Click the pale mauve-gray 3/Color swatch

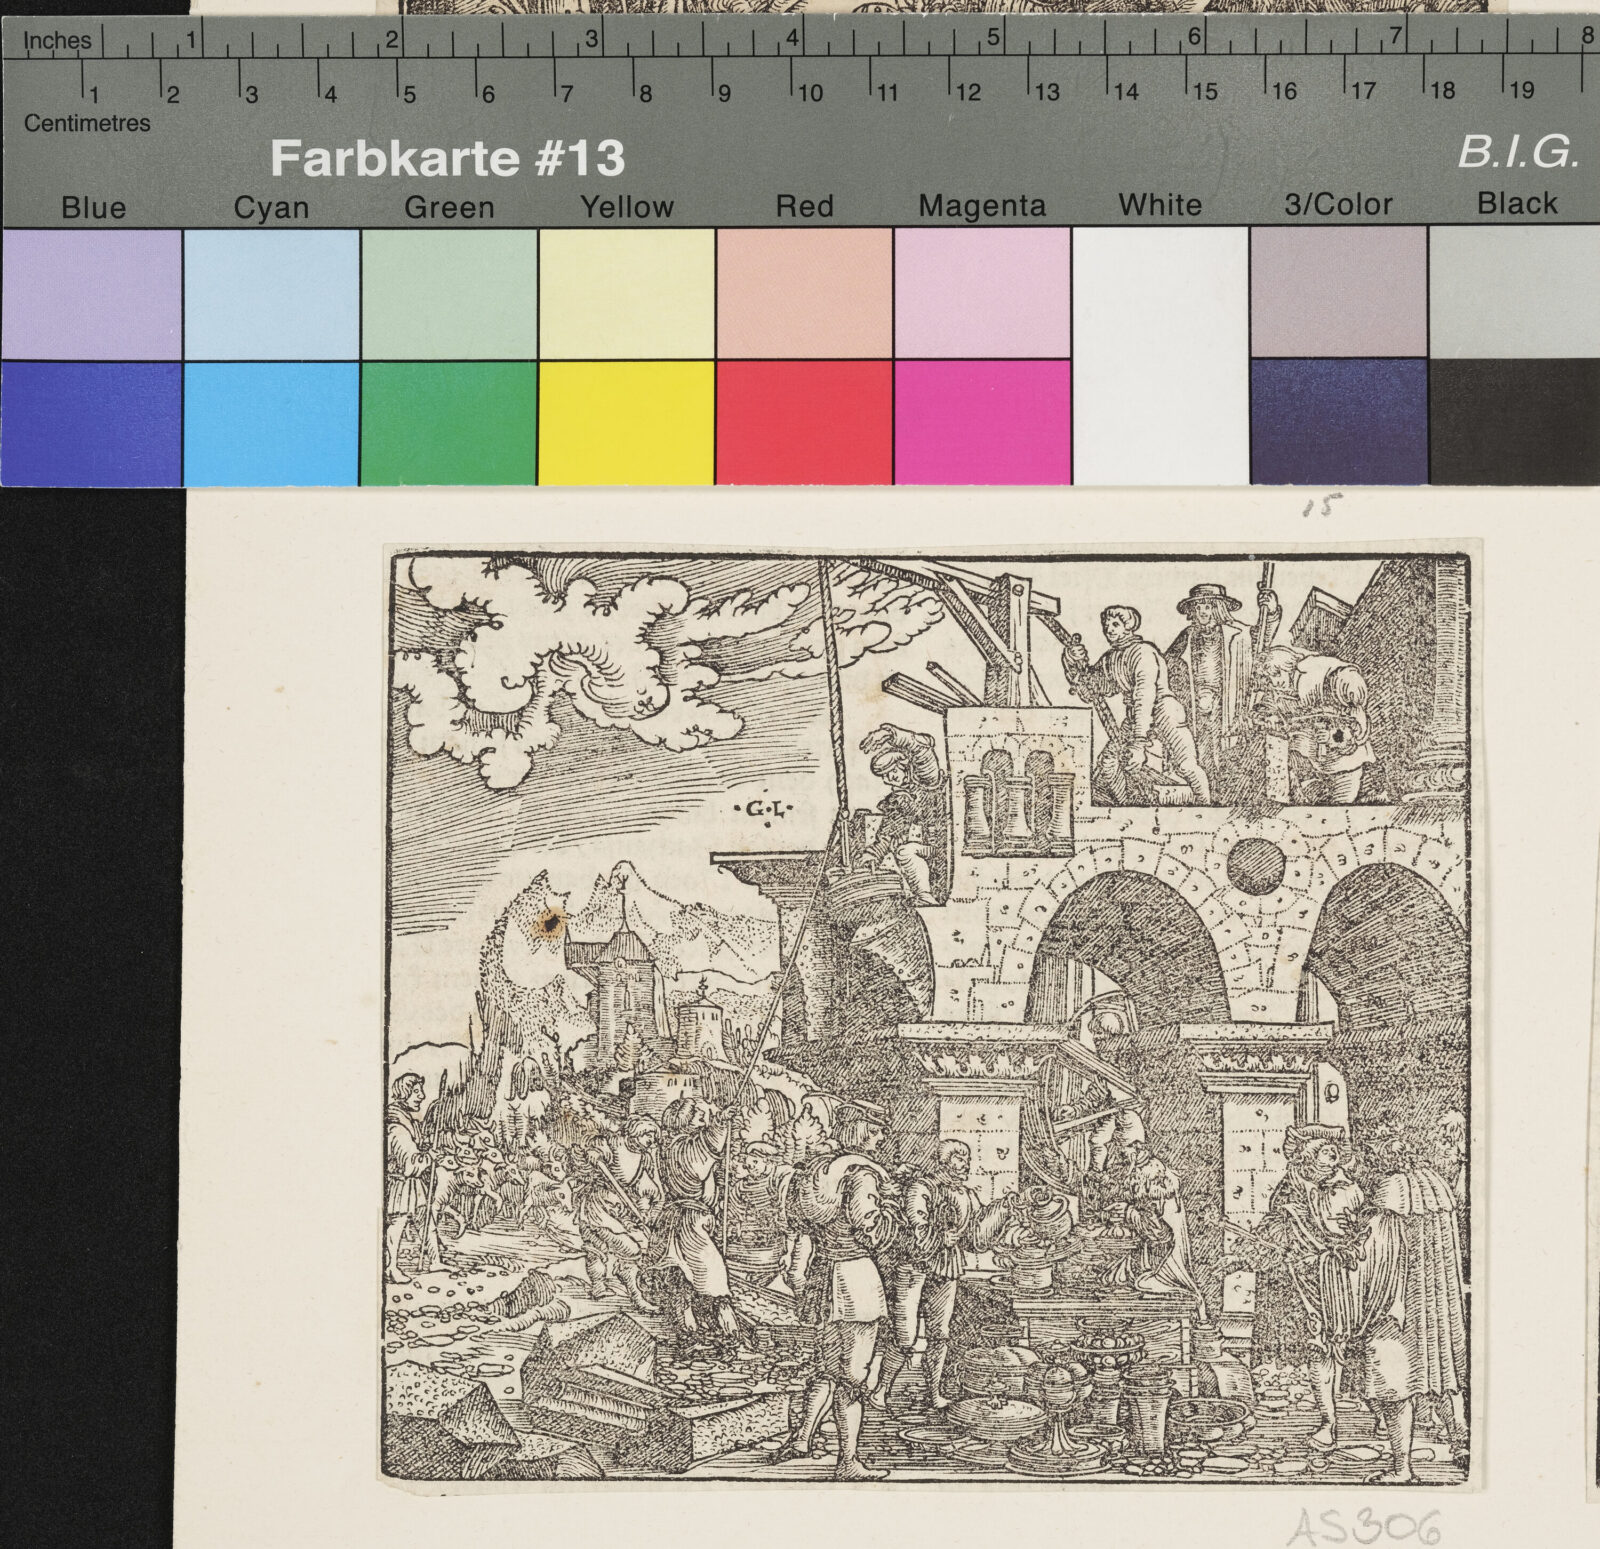[1339, 291]
